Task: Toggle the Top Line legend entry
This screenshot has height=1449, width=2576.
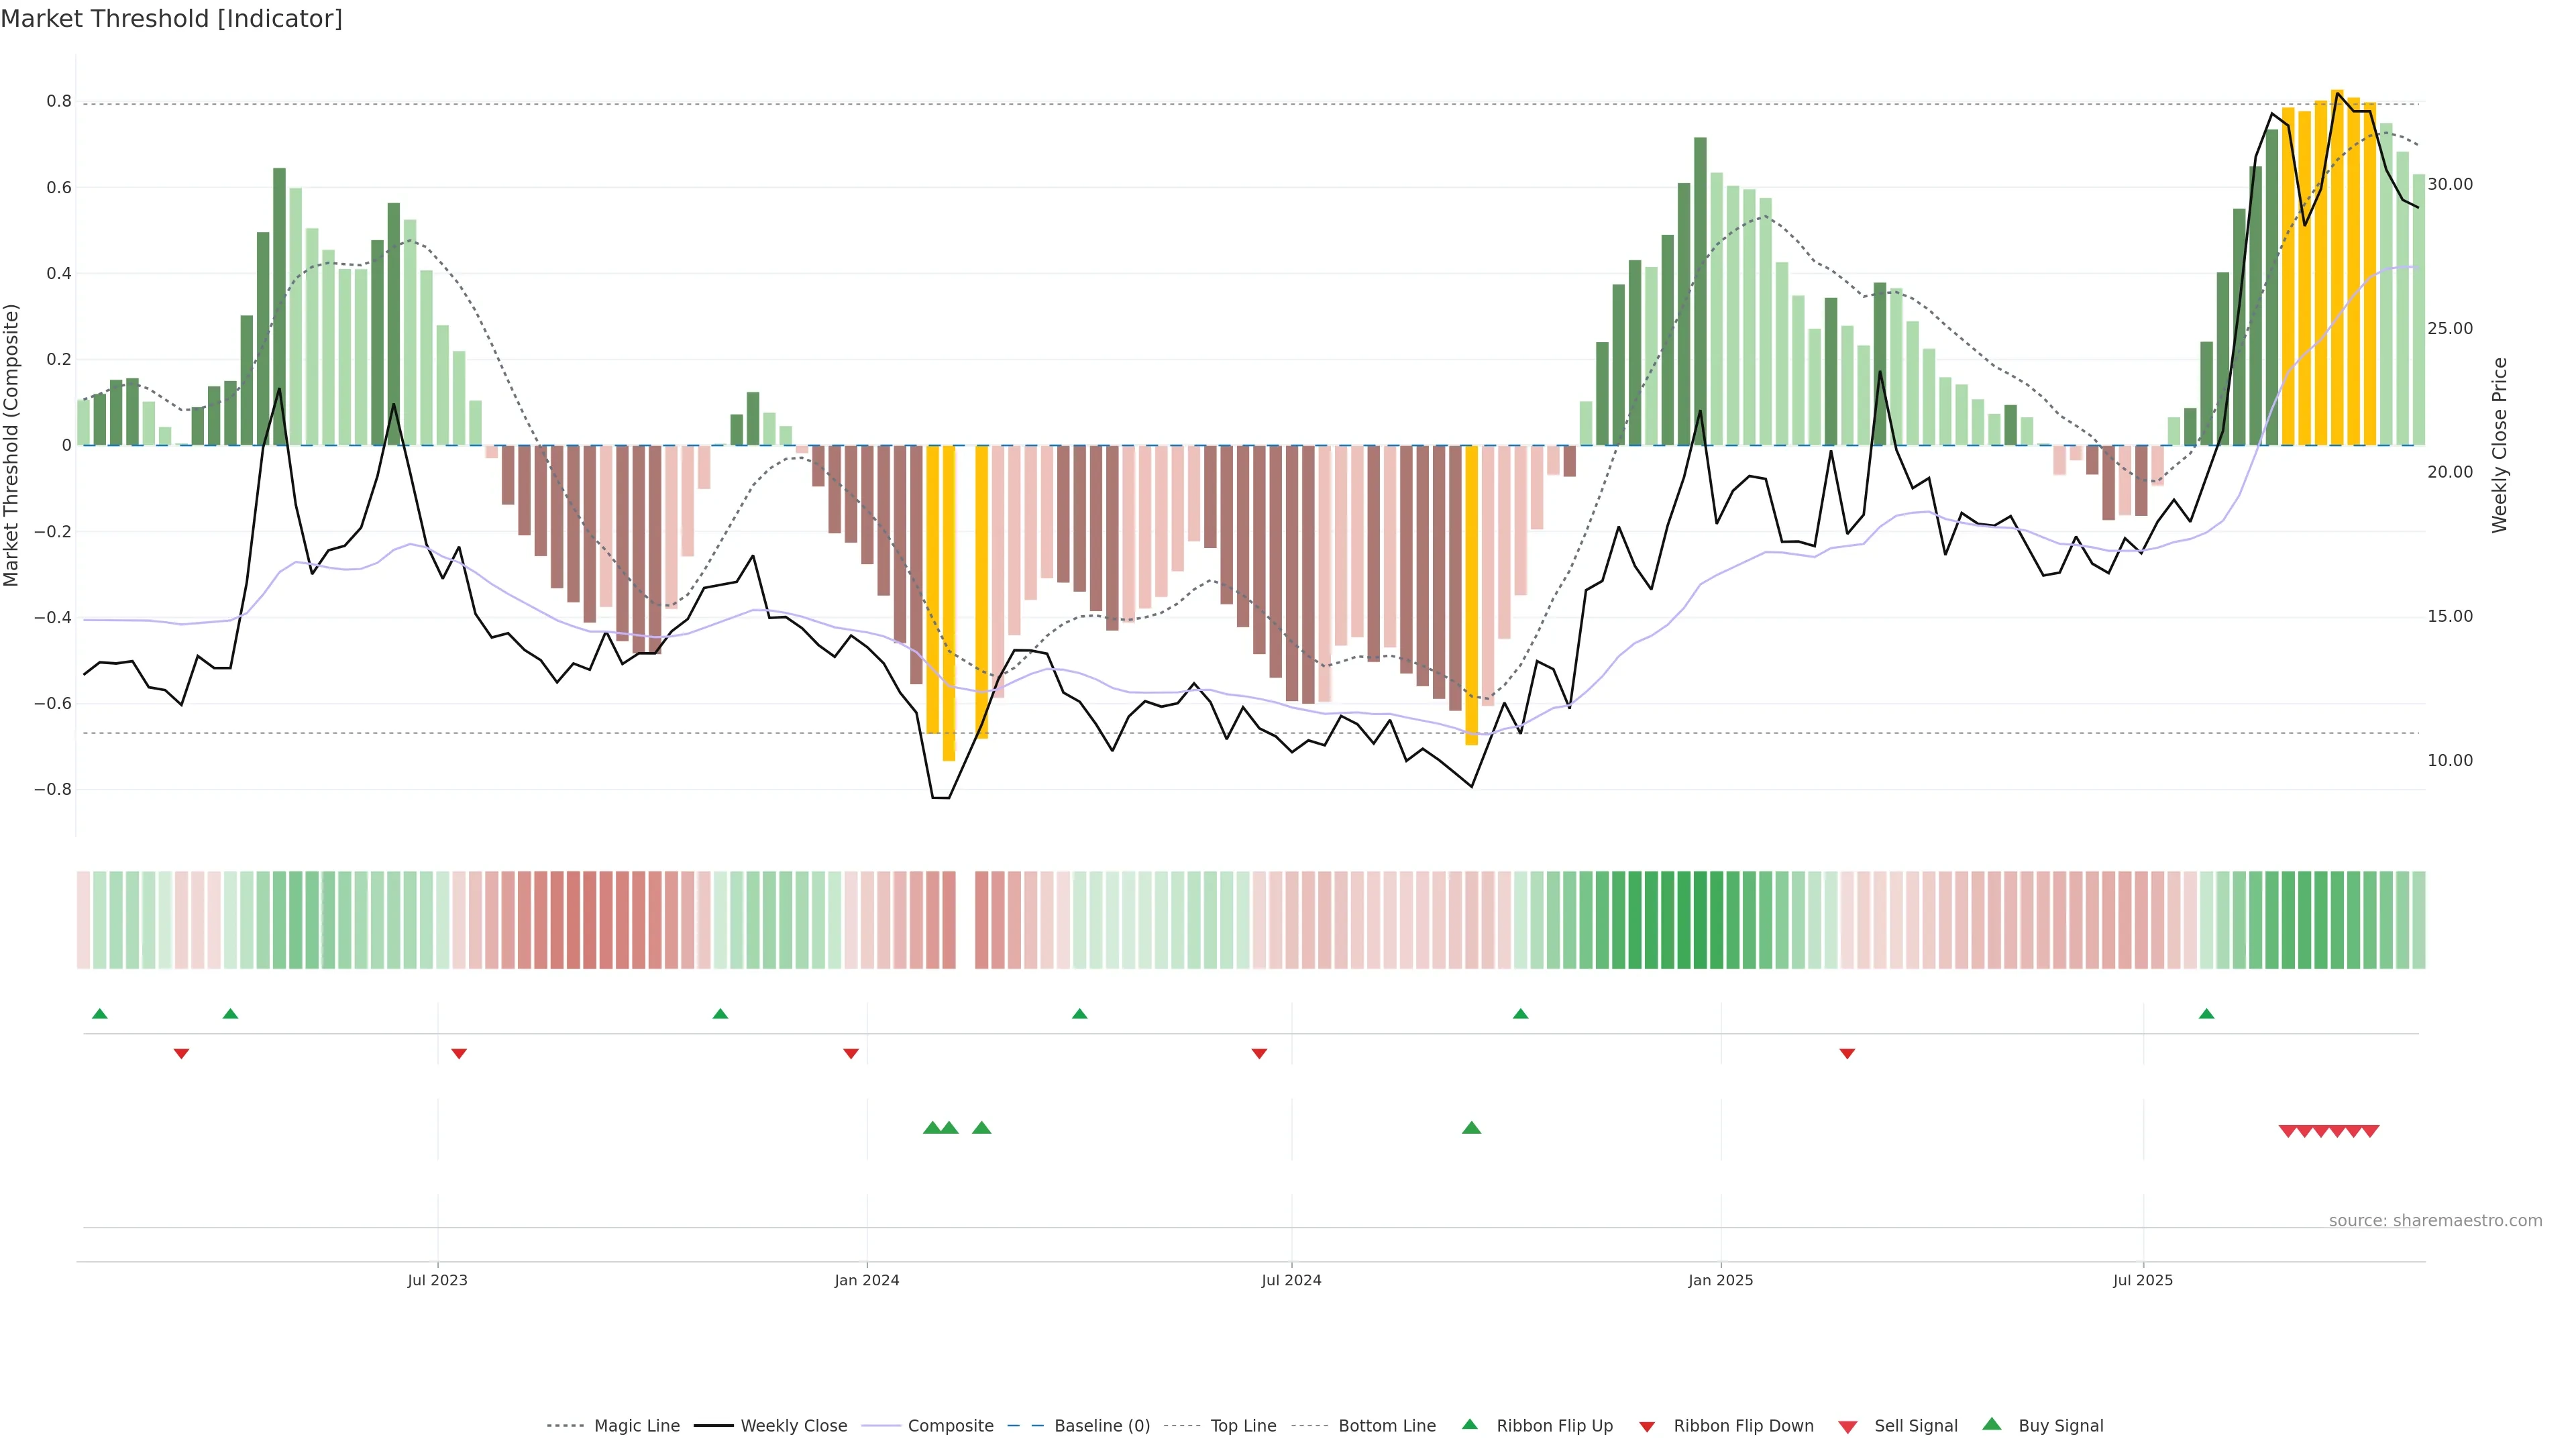Action: [x=1243, y=1426]
